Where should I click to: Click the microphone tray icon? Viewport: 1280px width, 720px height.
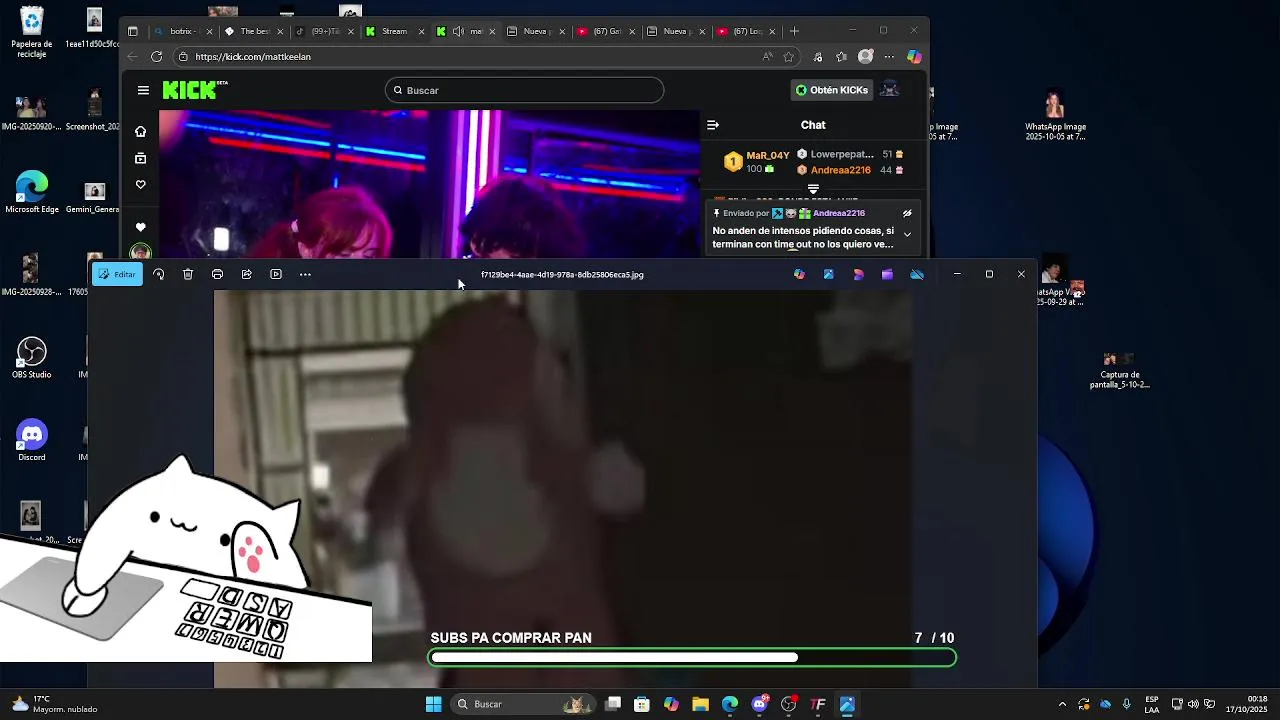click(x=1127, y=704)
